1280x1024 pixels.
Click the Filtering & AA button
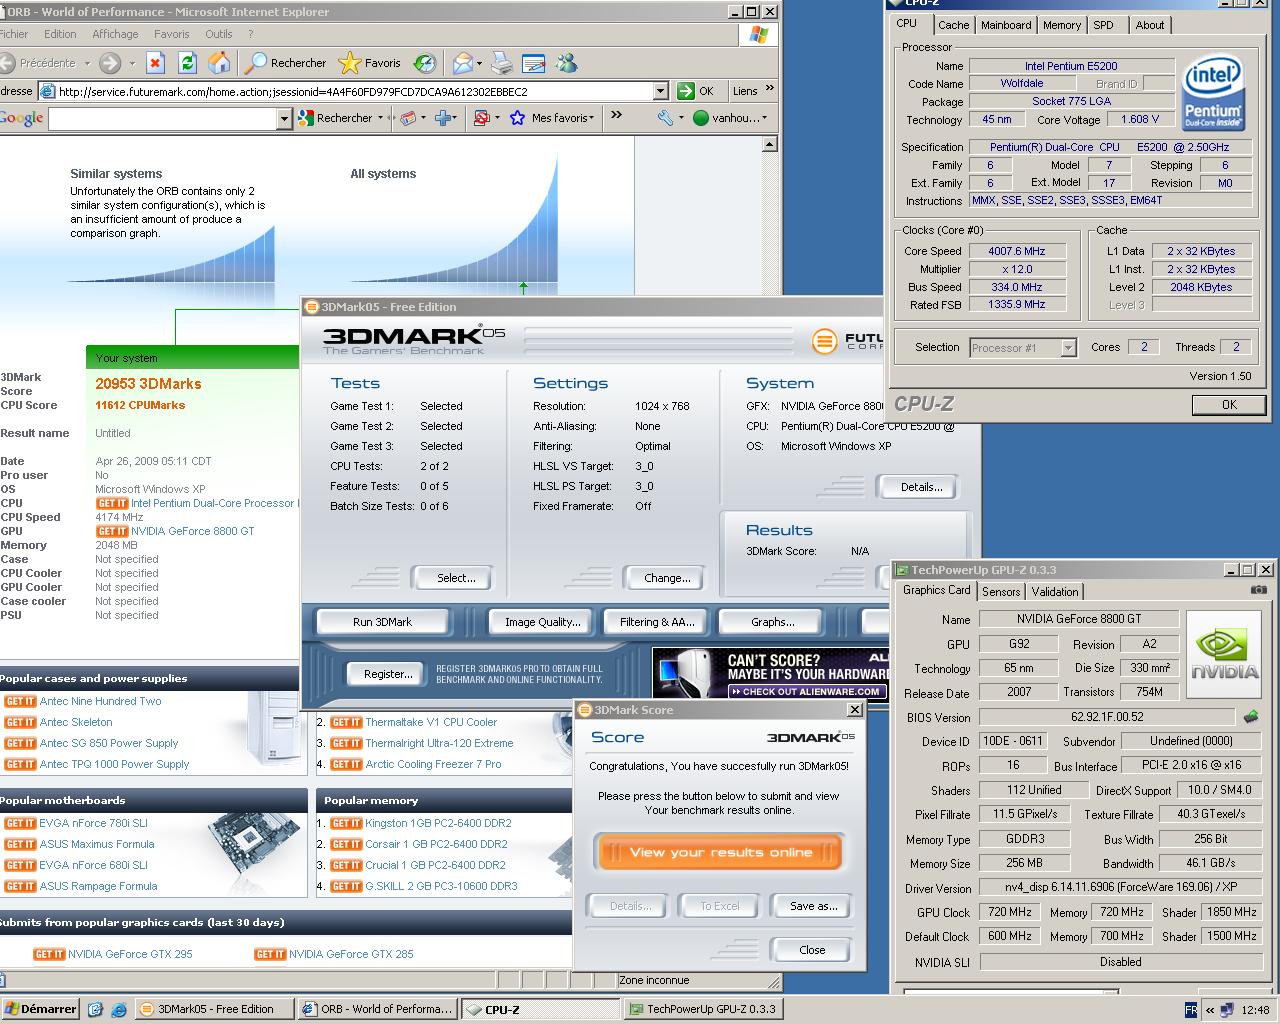(656, 622)
